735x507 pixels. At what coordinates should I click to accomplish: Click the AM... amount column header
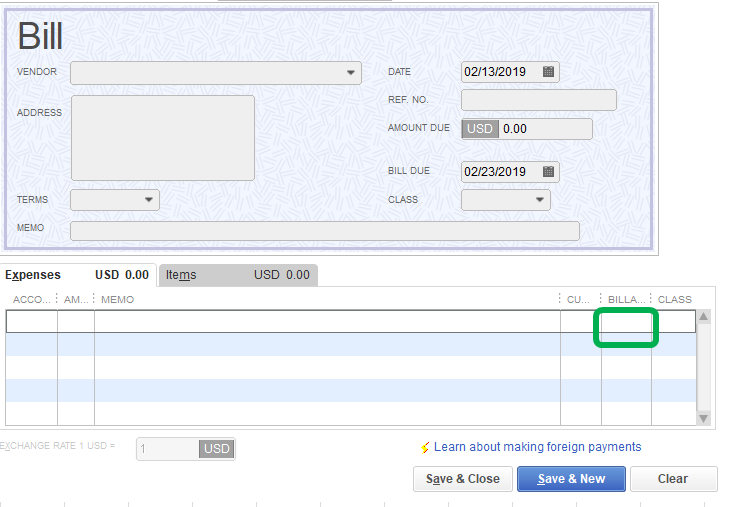click(75, 299)
